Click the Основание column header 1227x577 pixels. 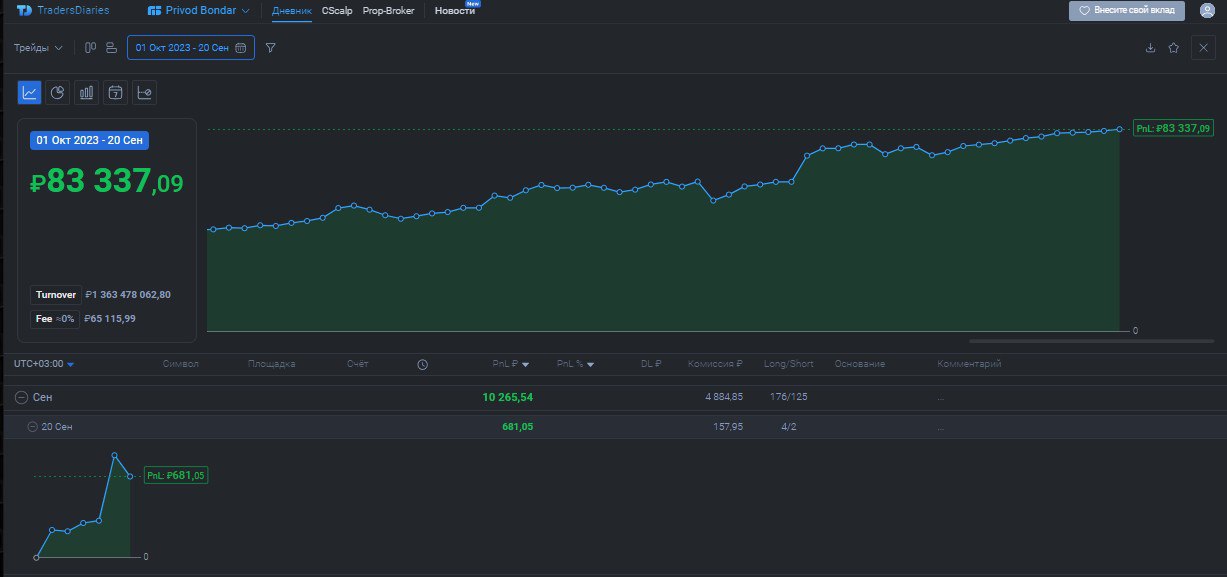pyautogui.click(x=860, y=364)
